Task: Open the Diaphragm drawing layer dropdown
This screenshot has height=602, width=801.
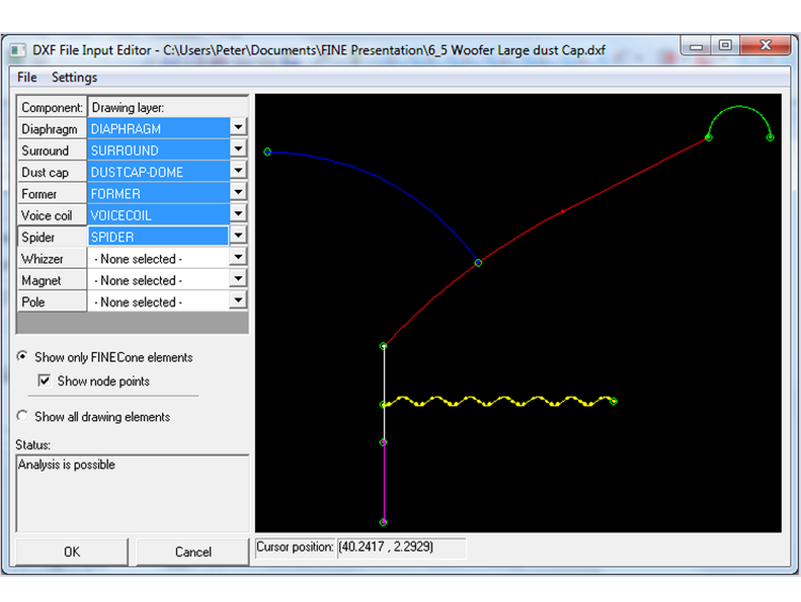Action: (x=238, y=128)
